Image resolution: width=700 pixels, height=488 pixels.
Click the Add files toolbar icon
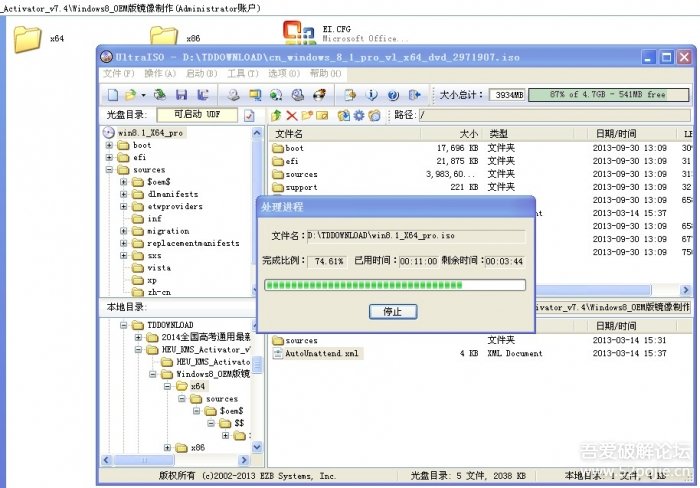click(350, 95)
